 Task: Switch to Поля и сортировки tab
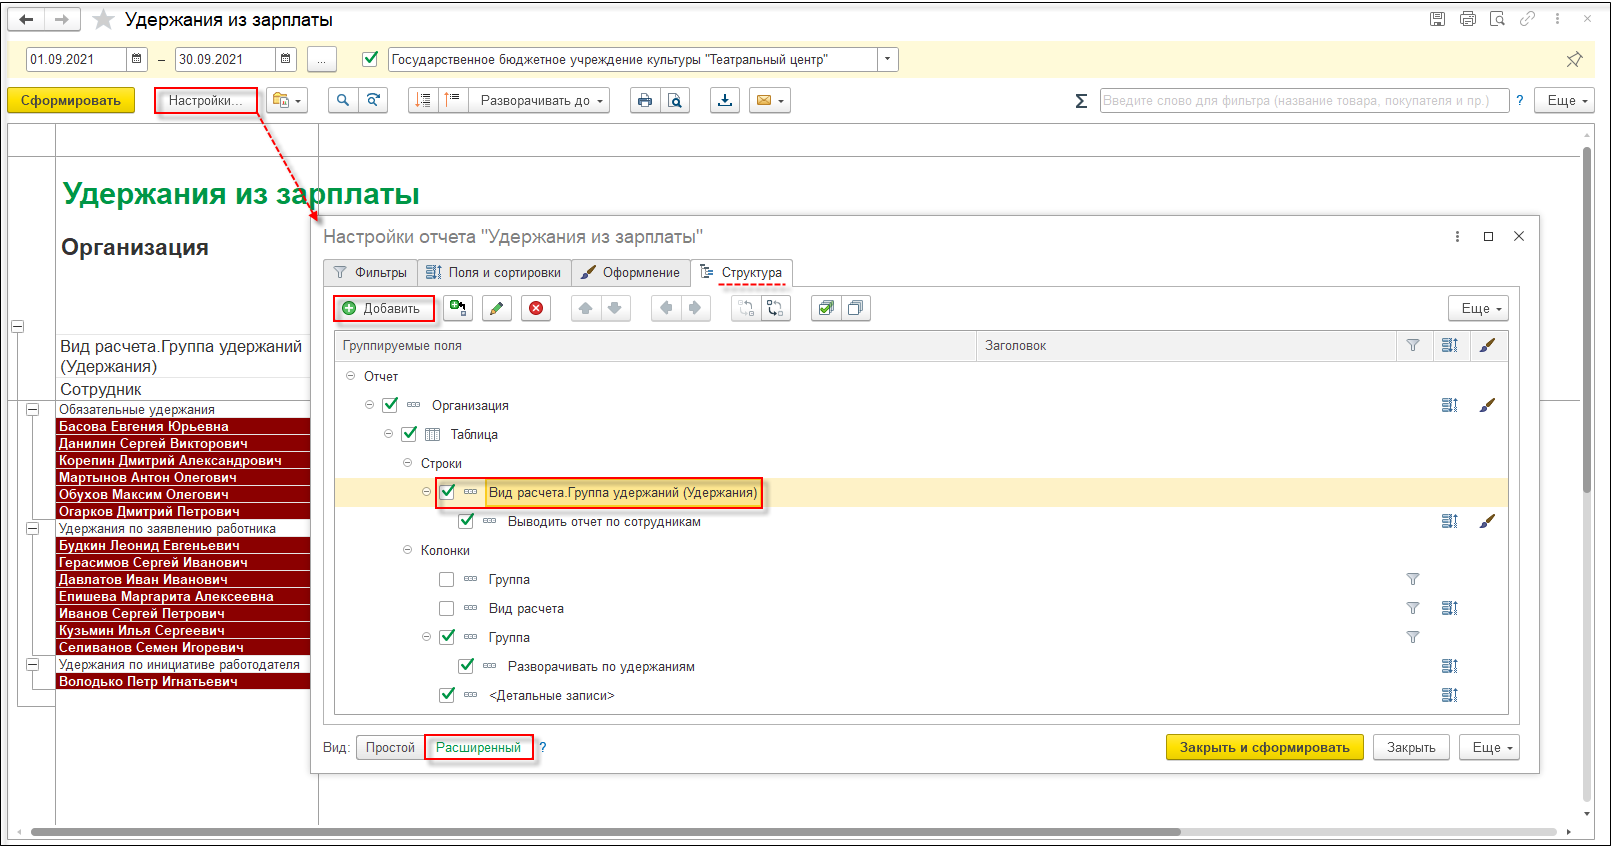[x=495, y=273]
